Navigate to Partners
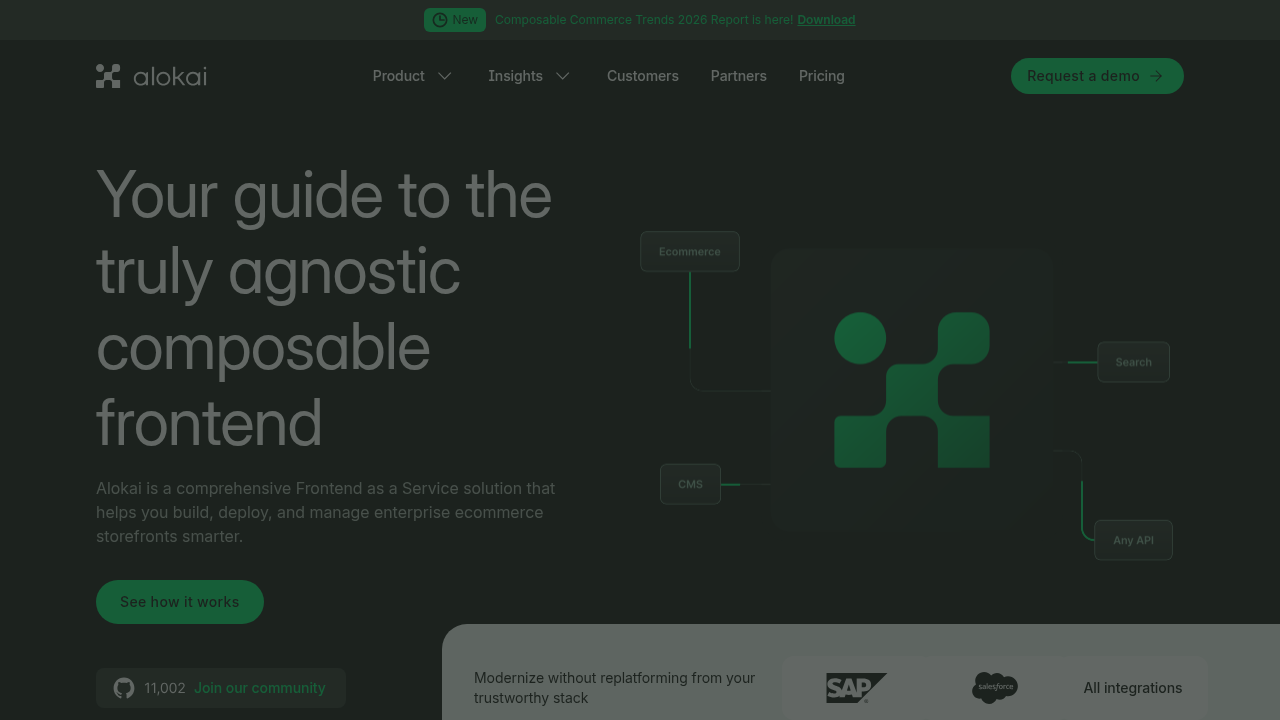Screen dimensions: 1280x720 click(x=738, y=76)
